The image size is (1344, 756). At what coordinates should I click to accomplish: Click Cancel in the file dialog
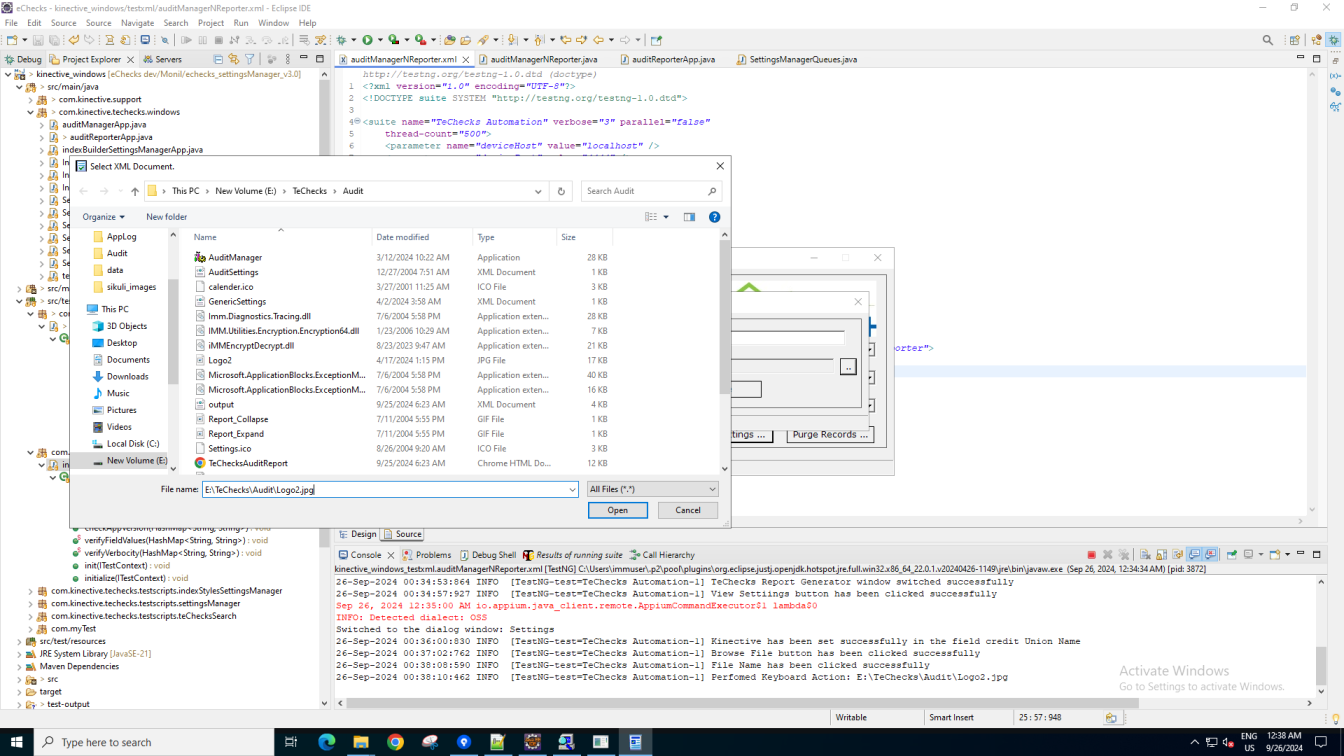point(687,510)
